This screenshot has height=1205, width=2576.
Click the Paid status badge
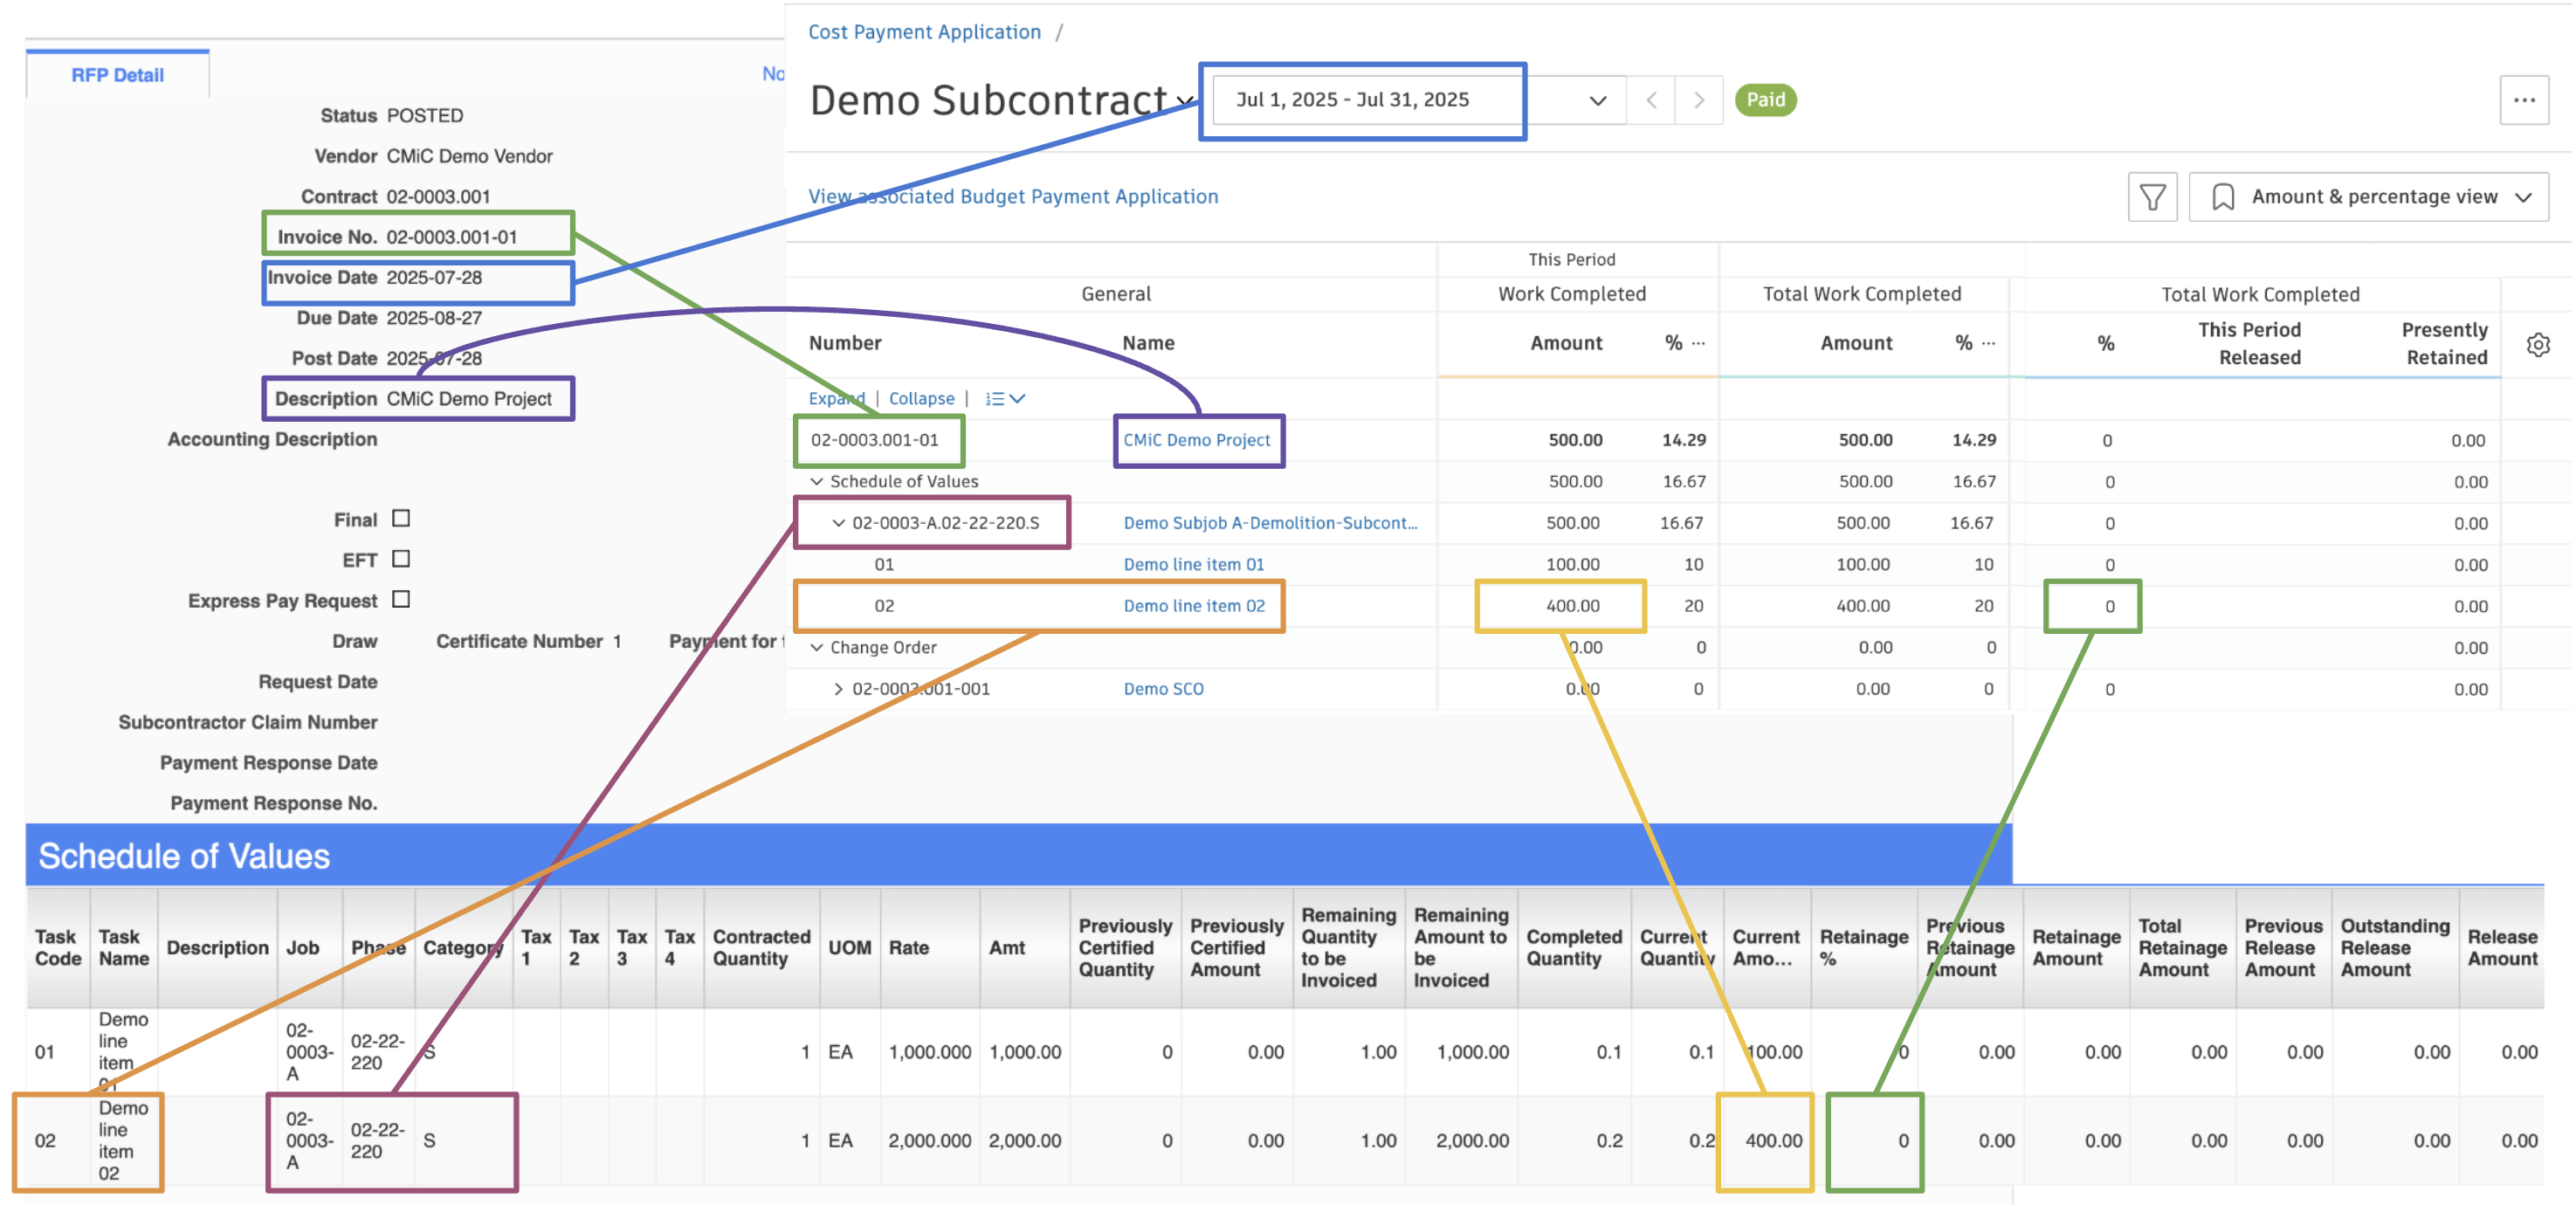click(x=1765, y=100)
